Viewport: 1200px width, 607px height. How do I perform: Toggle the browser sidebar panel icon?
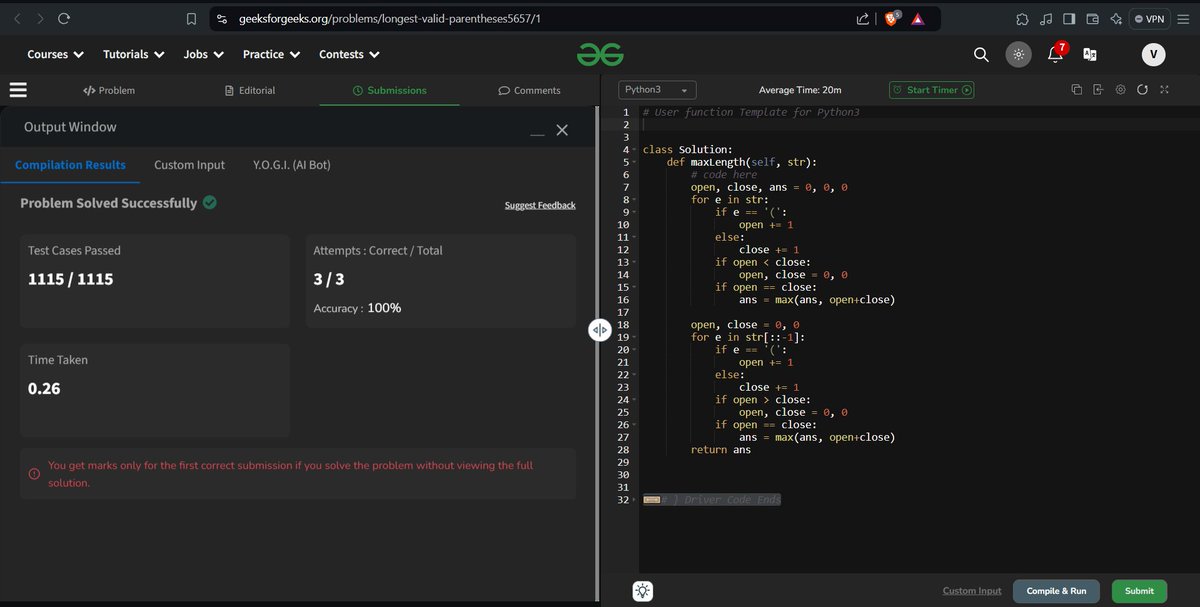(1069, 19)
